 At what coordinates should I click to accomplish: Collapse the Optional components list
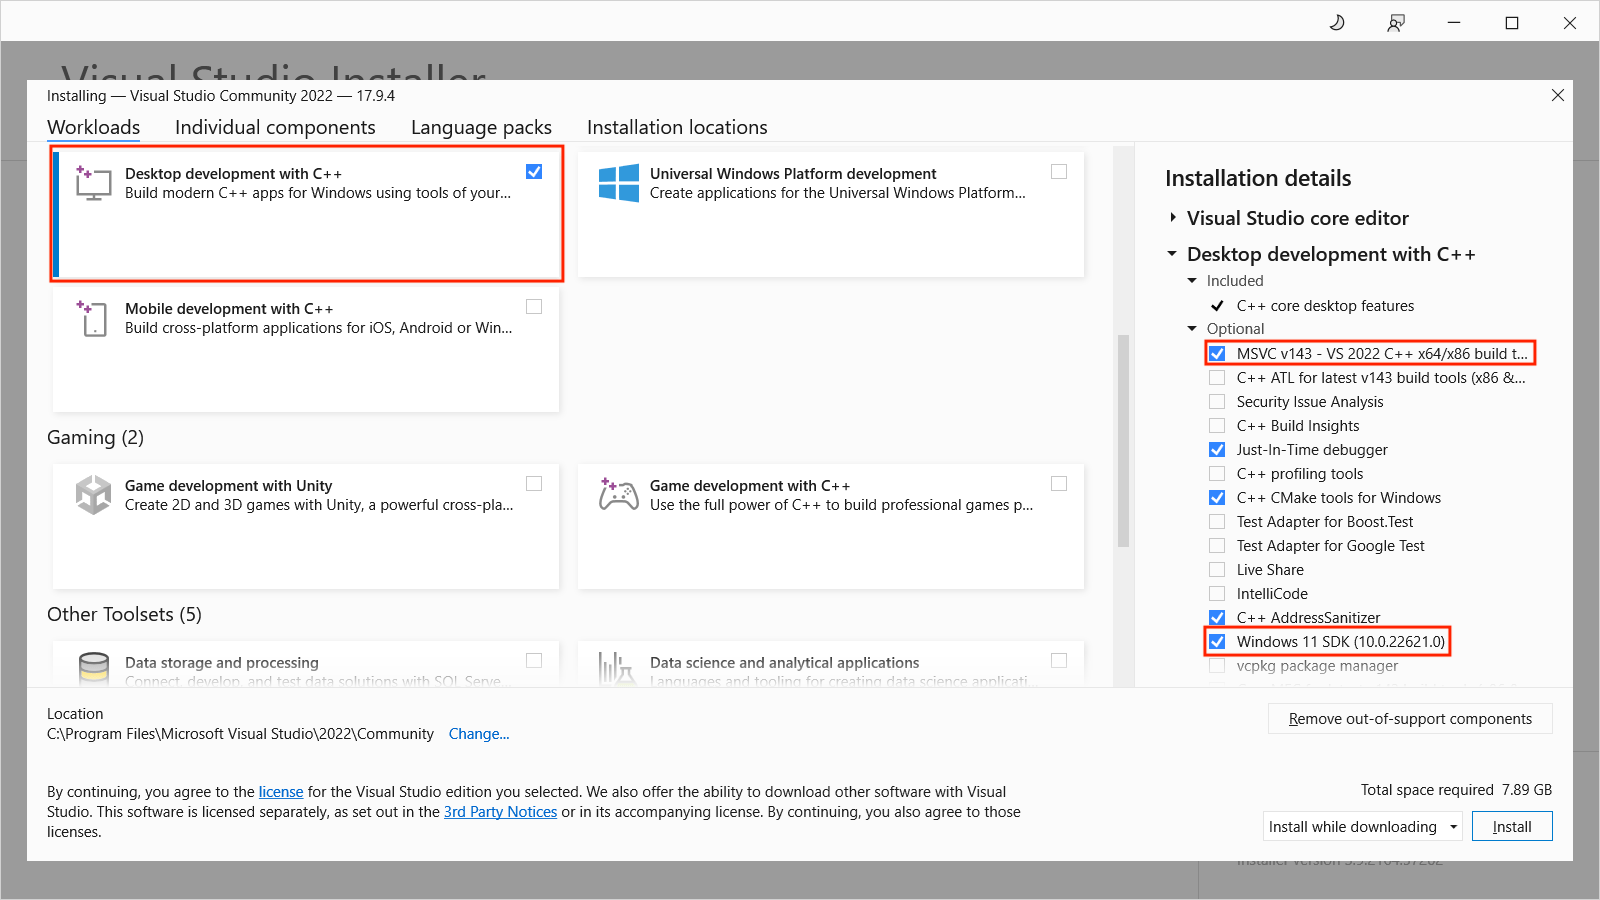point(1192,328)
